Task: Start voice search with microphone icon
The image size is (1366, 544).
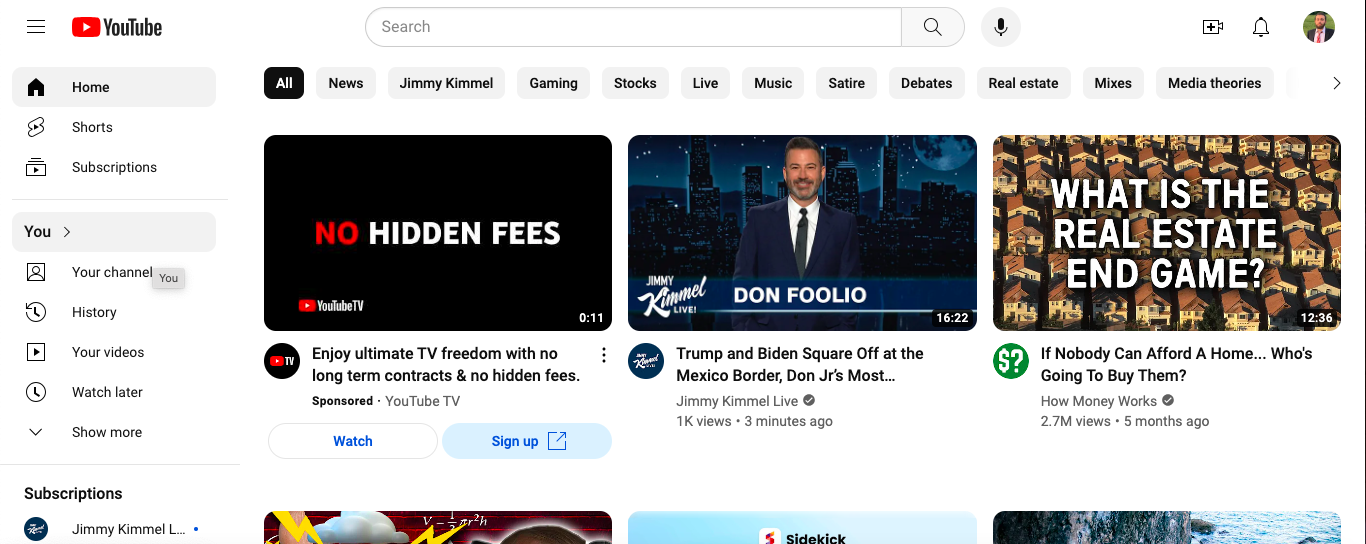Action: coord(1000,27)
